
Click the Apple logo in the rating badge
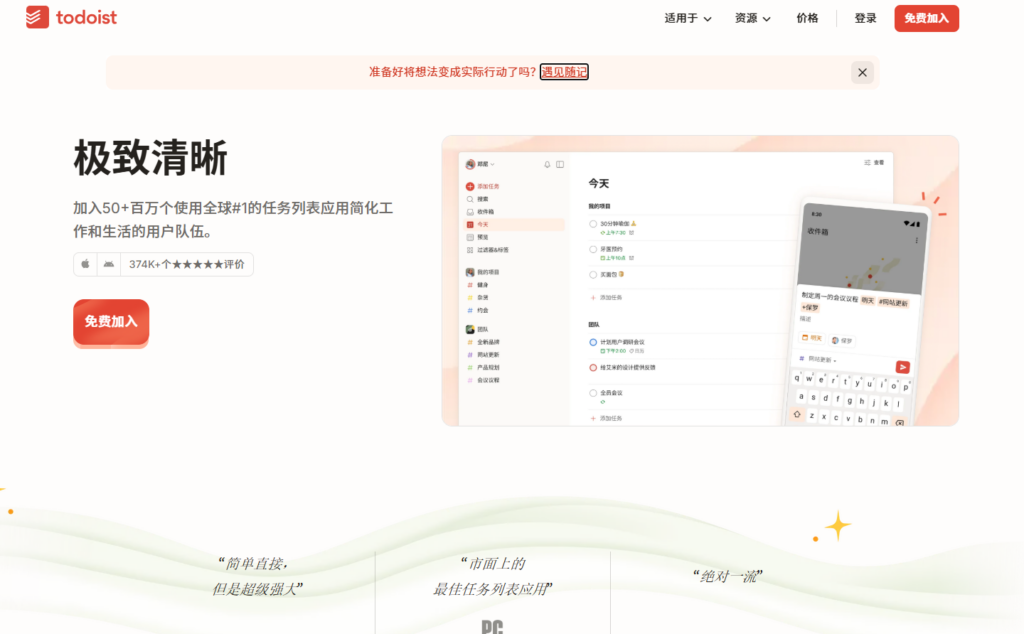tap(84, 263)
